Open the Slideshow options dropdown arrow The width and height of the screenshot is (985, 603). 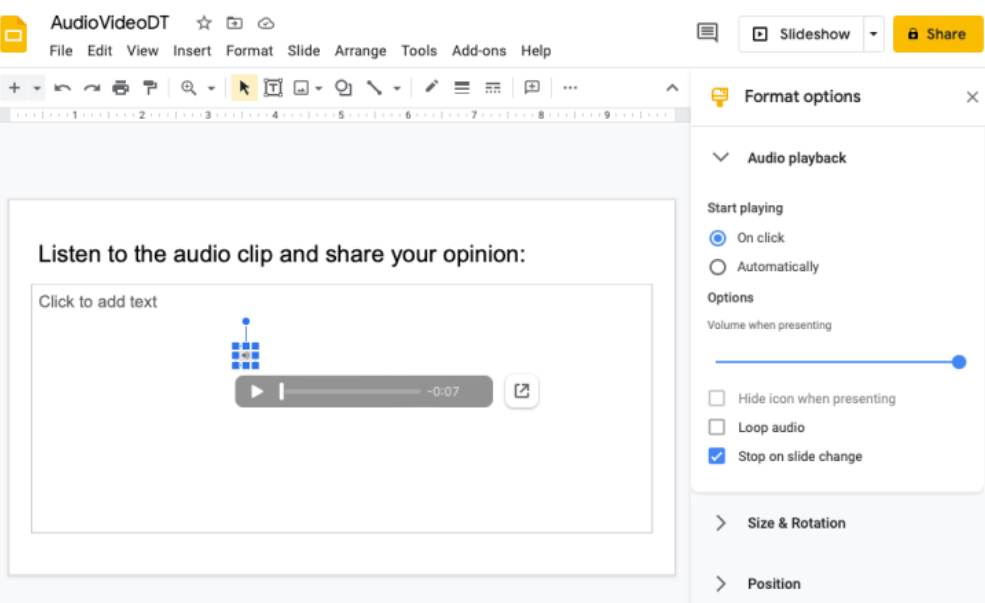point(873,34)
